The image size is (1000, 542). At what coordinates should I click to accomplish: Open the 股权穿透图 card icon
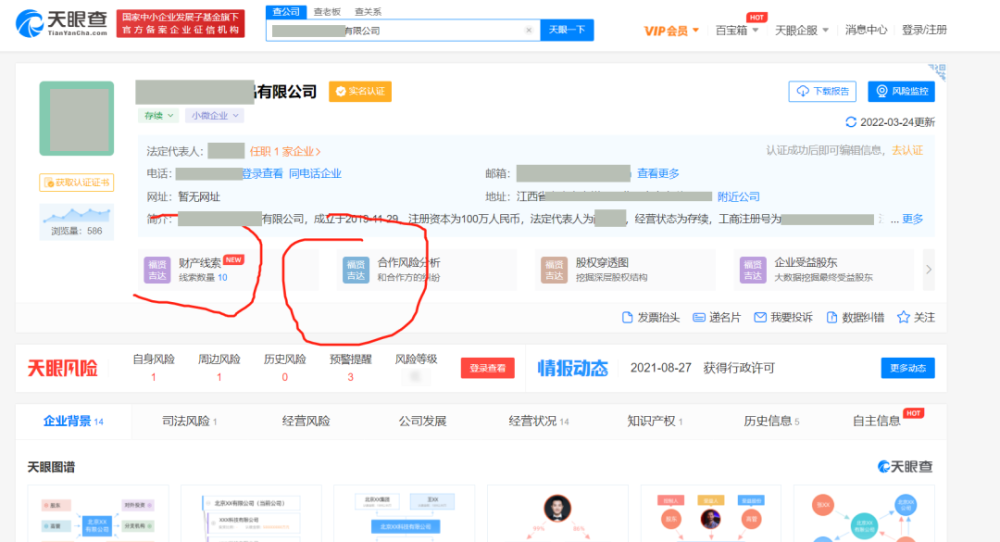coord(554,270)
